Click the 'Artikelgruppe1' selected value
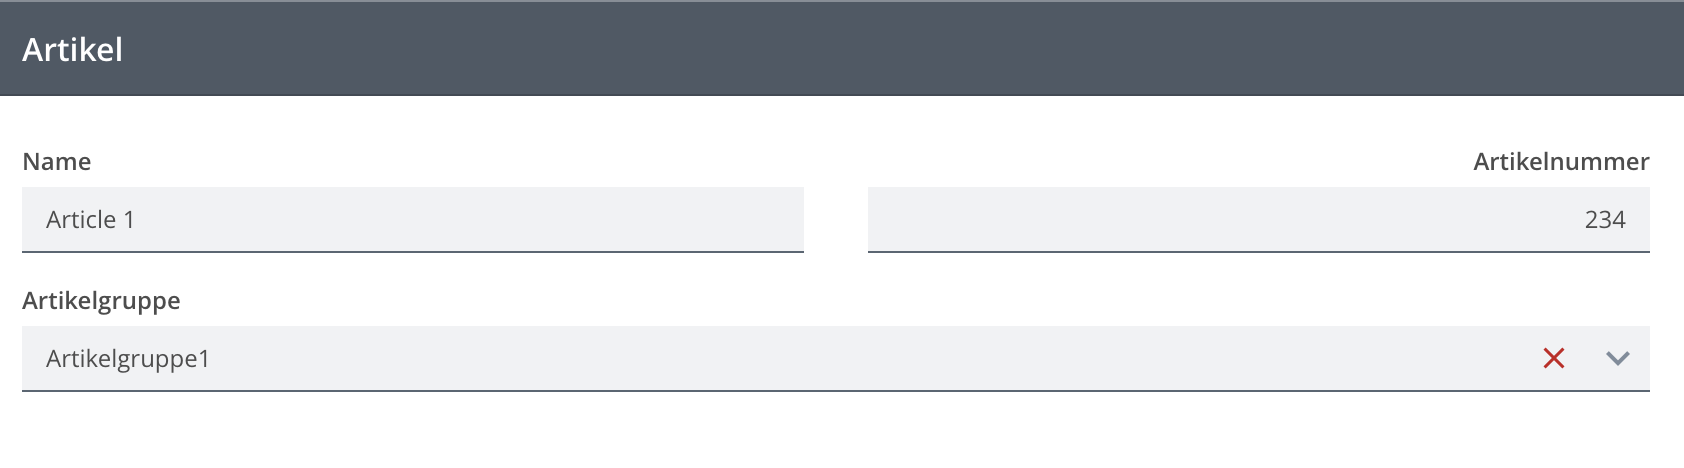 pos(128,359)
